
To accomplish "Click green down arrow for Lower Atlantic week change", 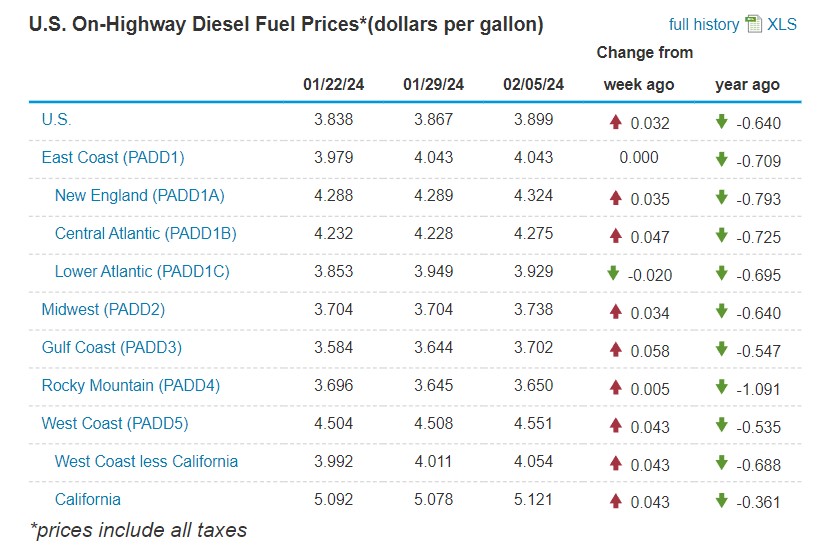I will (x=615, y=274).
